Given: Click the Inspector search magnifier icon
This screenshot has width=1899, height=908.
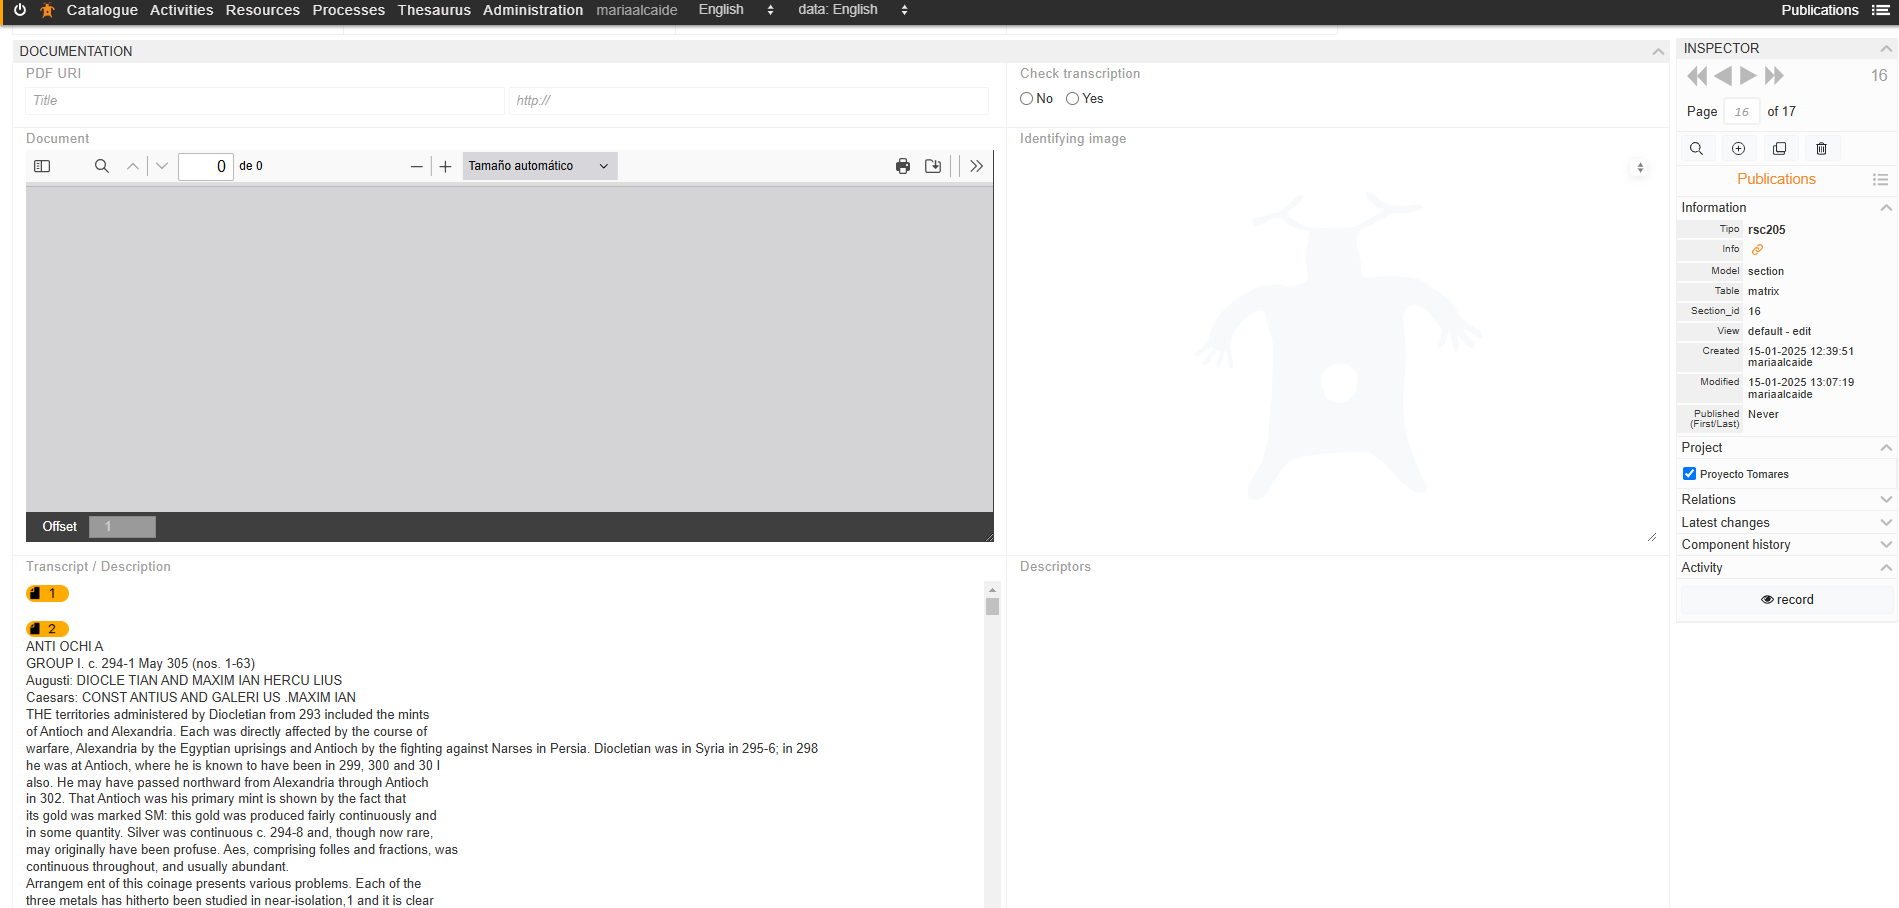Looking at the screenshot, I should [1697, 149].
